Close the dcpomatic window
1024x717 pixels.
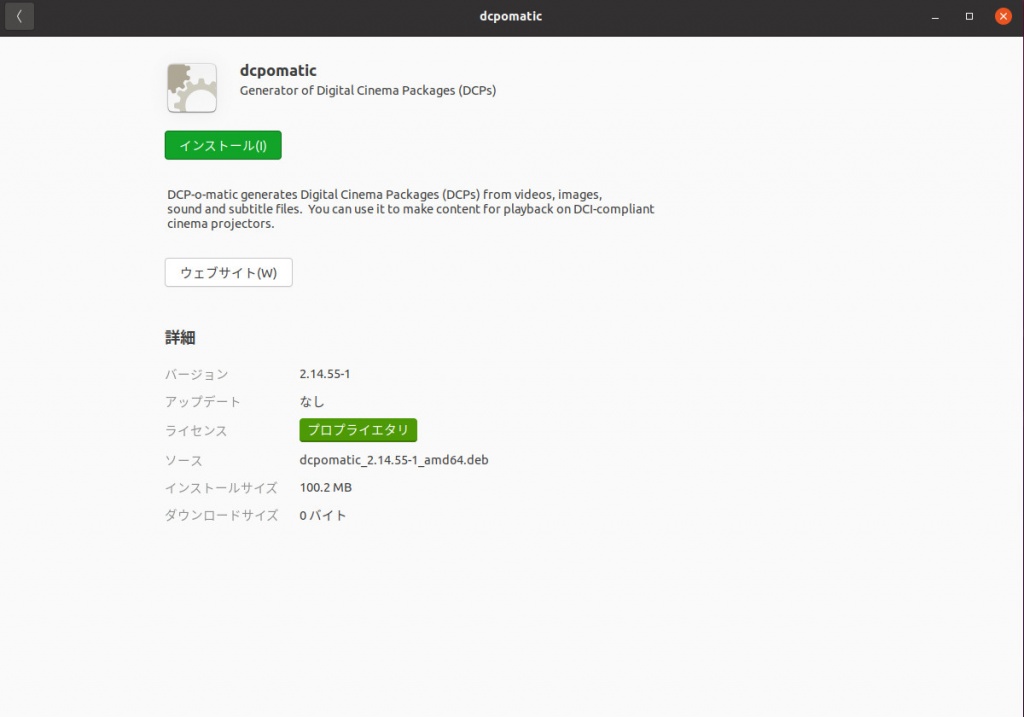pyautogui.click(x=1003, y=17)
